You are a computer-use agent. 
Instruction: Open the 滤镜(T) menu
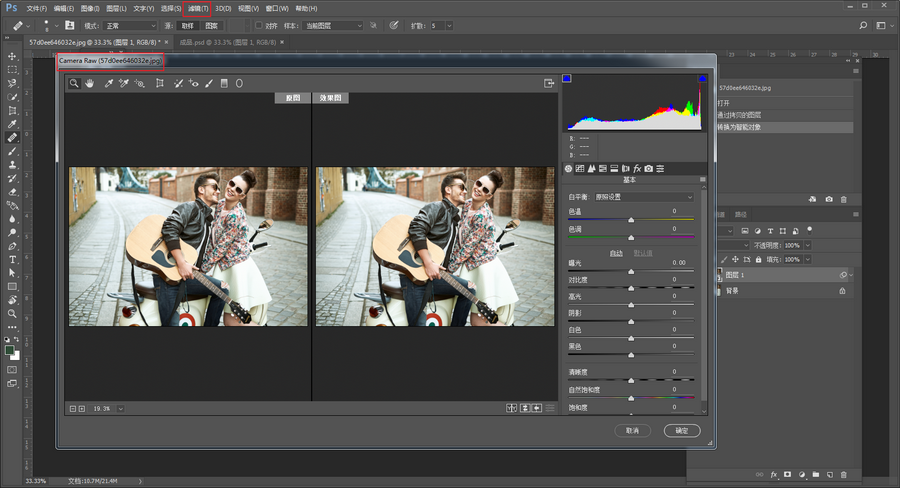point(198,8)
